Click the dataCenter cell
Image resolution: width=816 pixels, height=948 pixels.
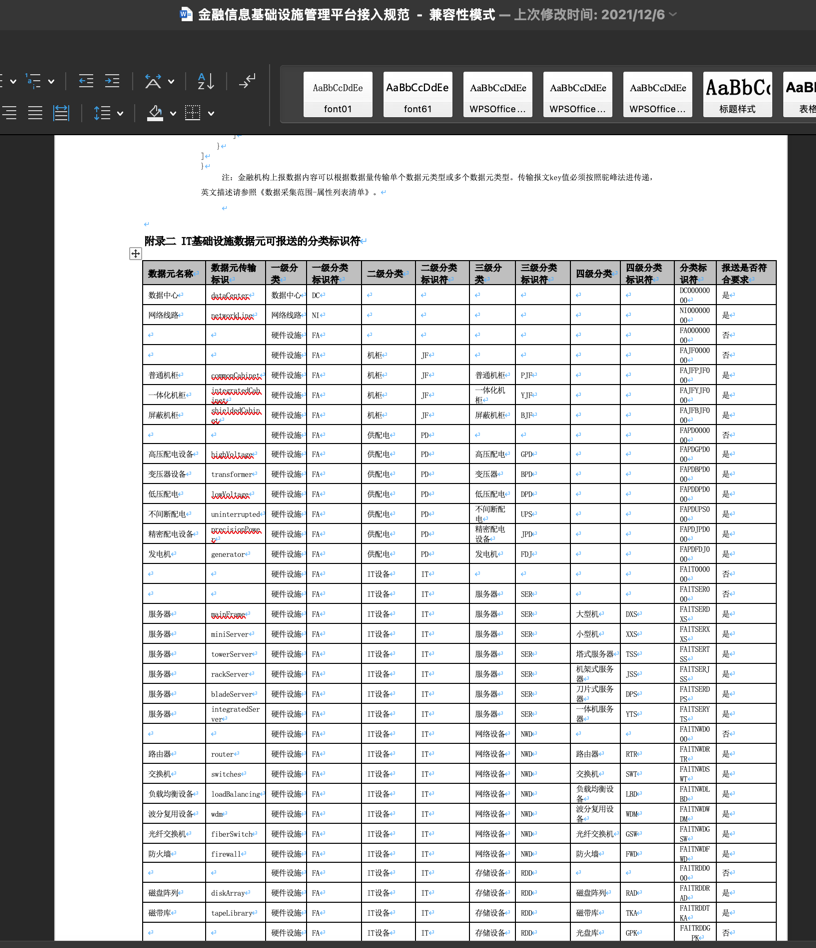click(x=236, y=295)
